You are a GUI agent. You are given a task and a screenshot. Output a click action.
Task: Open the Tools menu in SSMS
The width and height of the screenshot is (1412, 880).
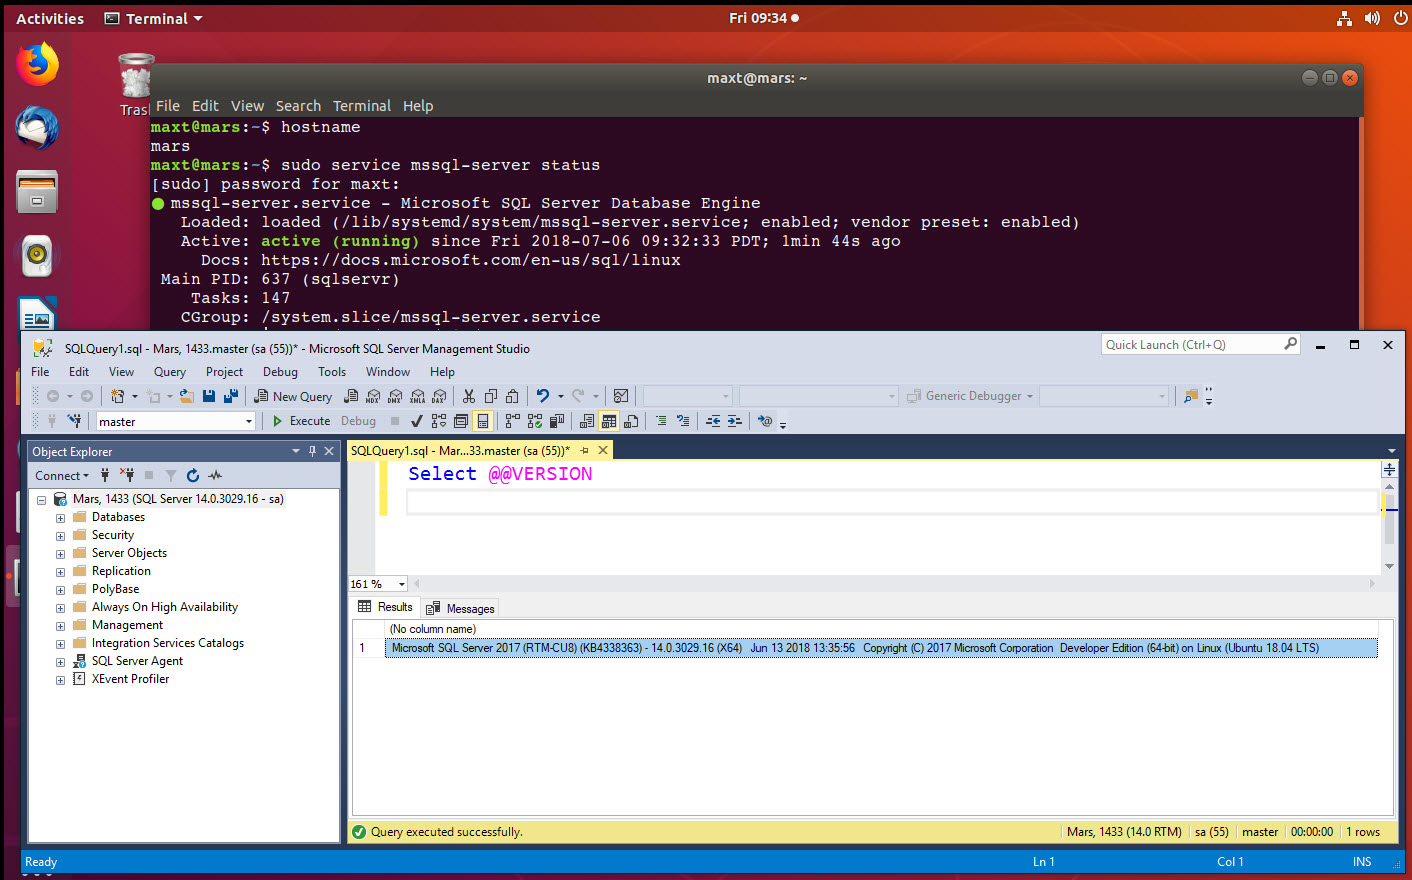point(332,372)
